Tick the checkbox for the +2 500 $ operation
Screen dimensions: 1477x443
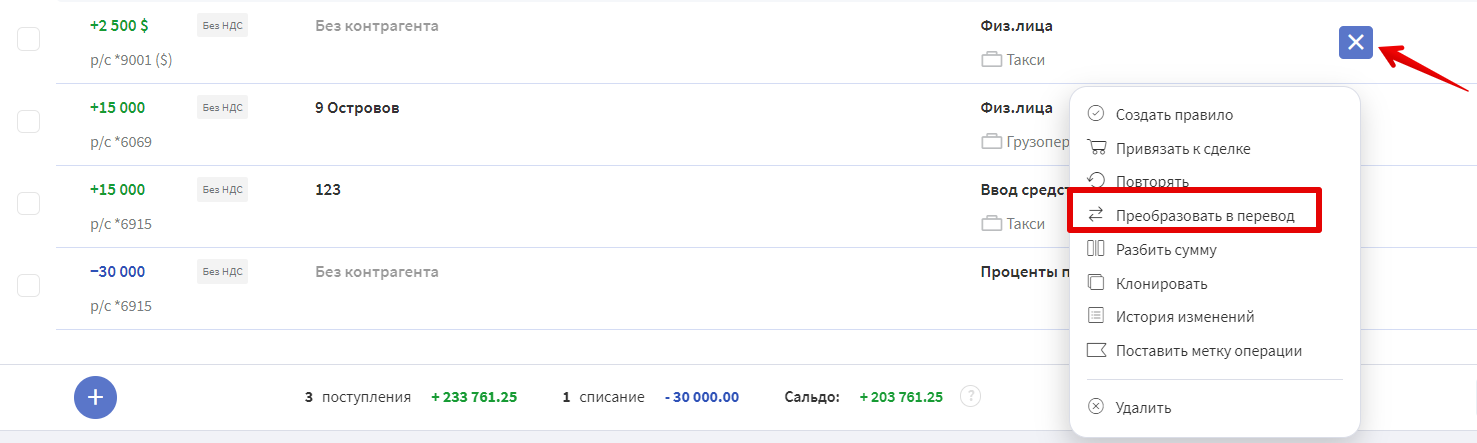tap(29, 39)
